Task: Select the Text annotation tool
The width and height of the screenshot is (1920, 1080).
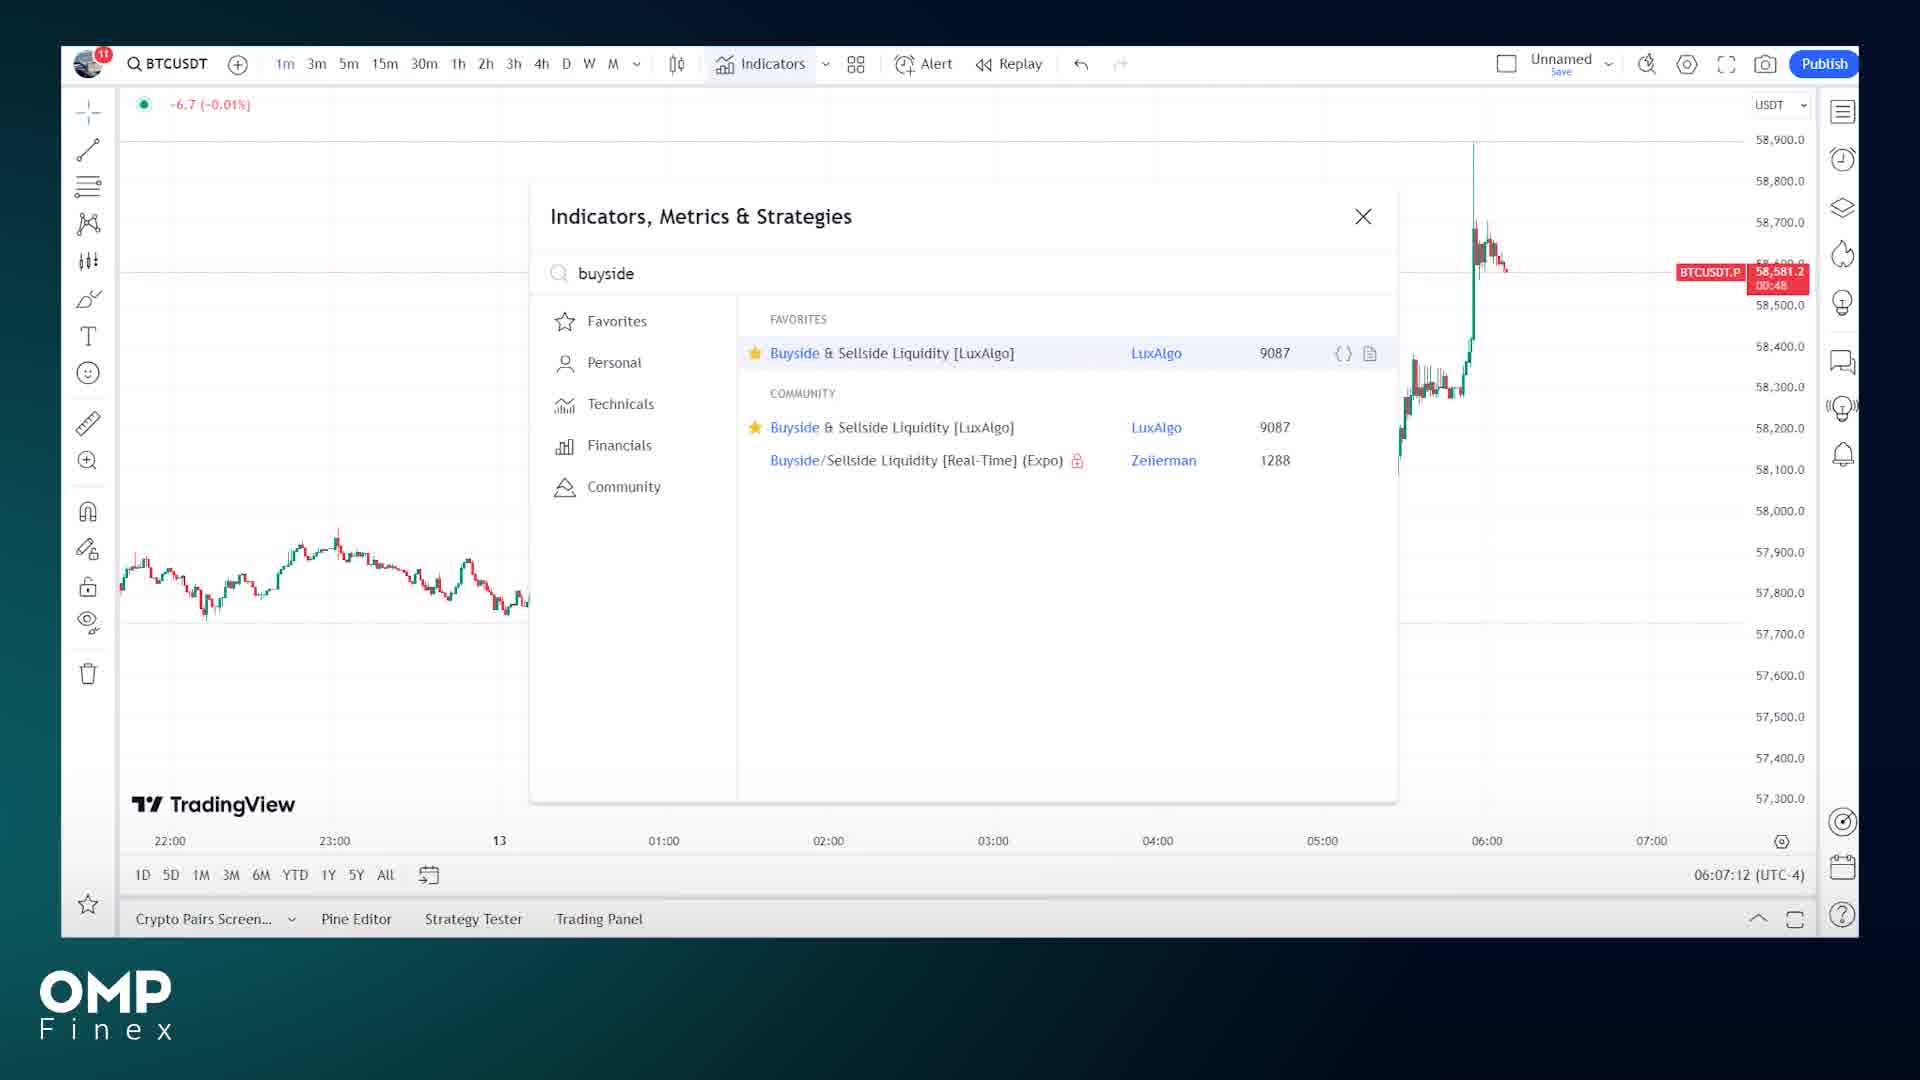Action: click(88, 336)
